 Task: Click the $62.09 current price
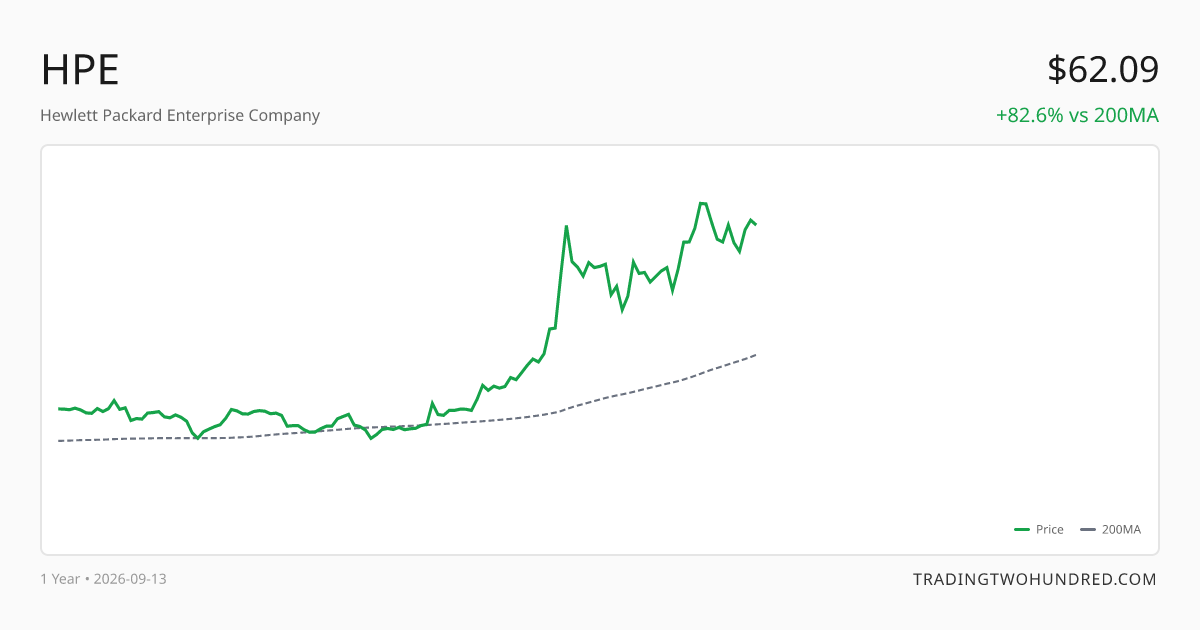(x=1103, y=70)
